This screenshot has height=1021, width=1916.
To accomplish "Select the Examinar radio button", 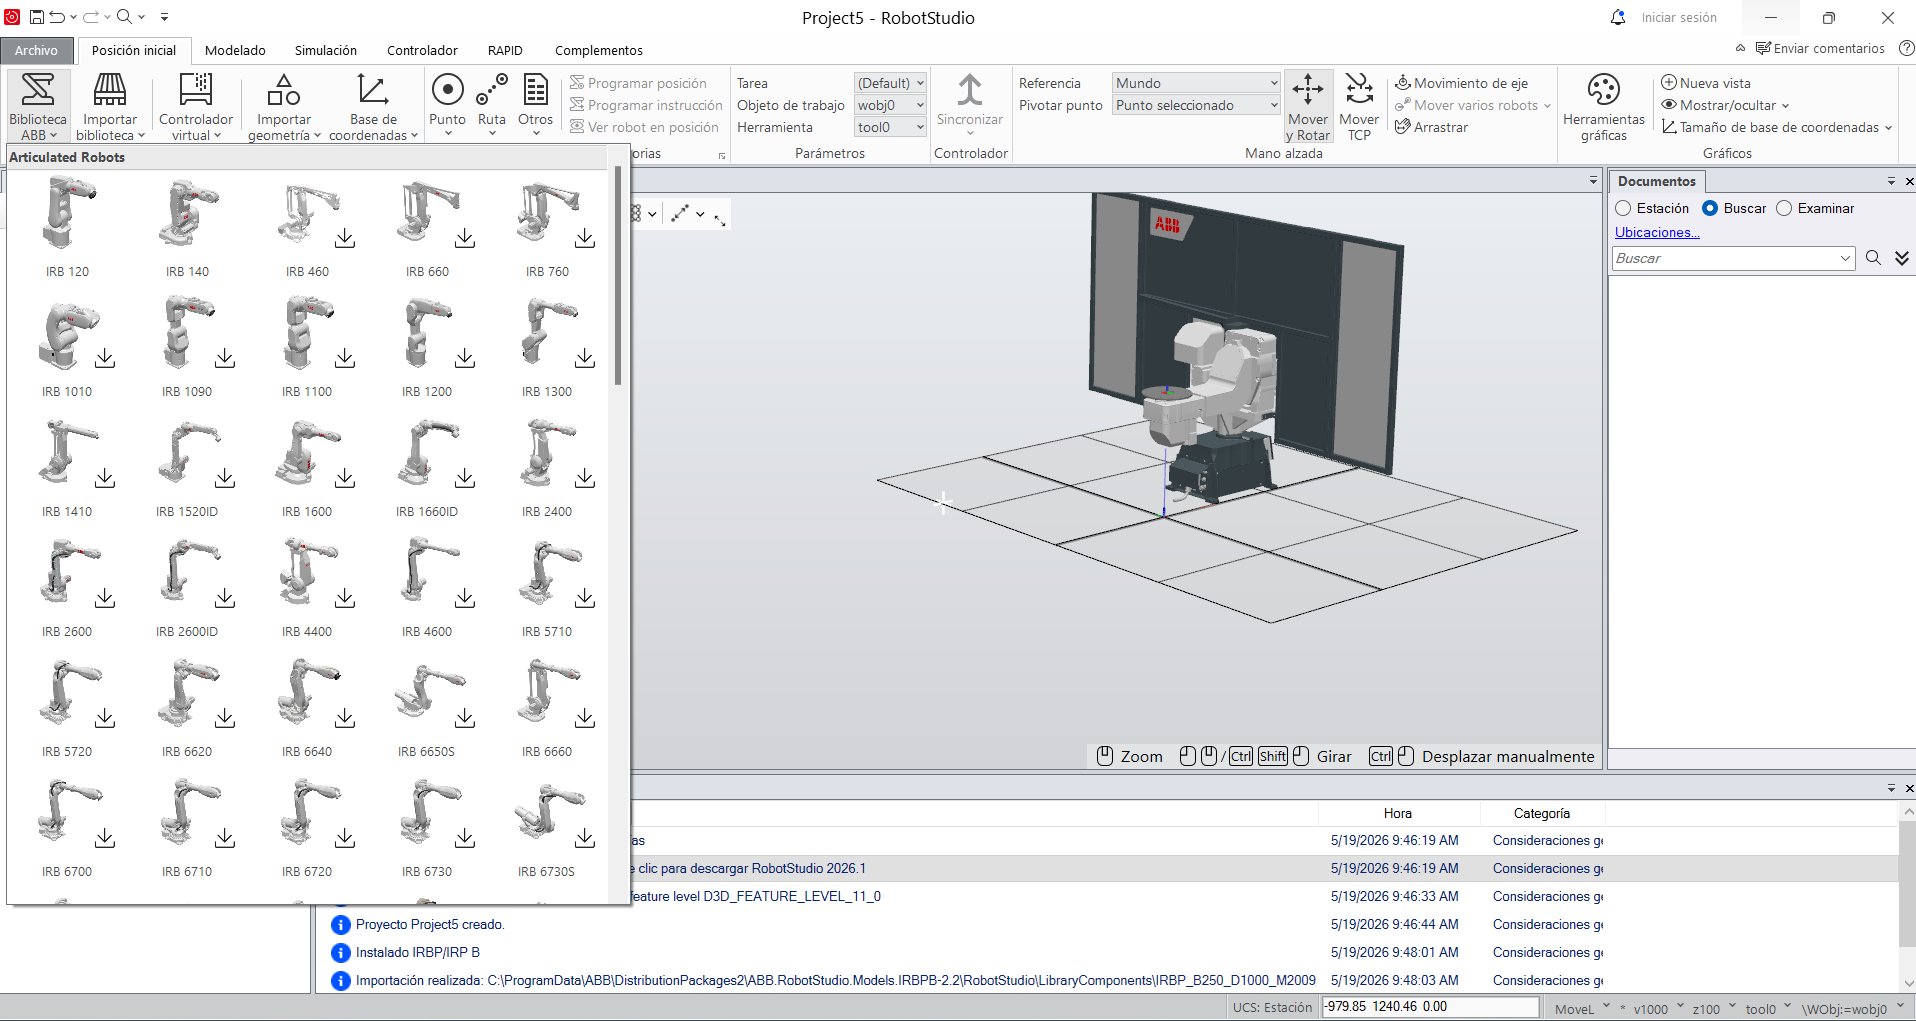I will [x=1784, y=208].
